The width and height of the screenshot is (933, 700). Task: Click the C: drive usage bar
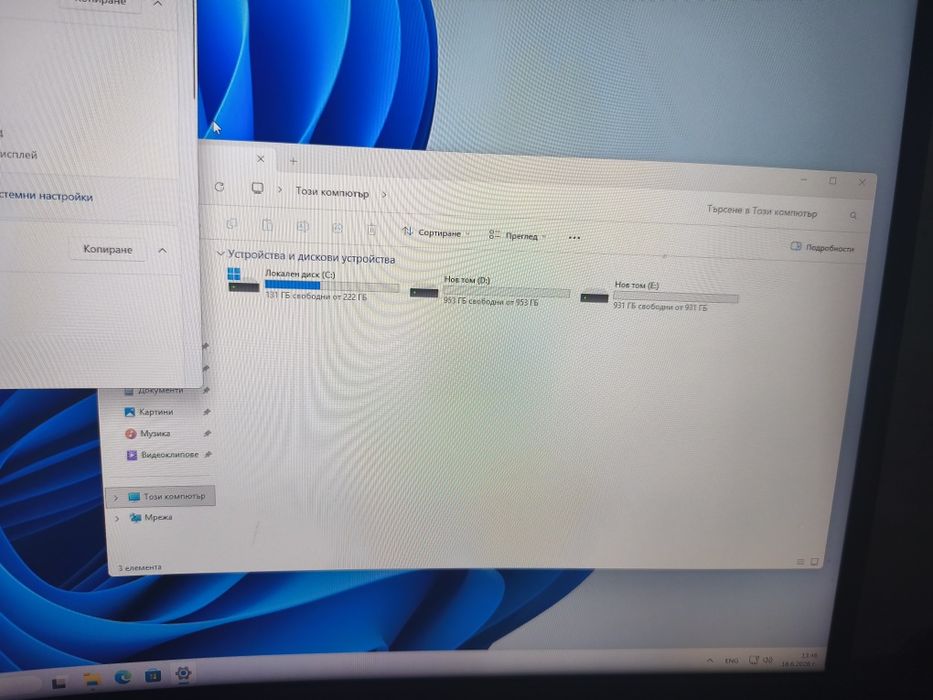332,286
